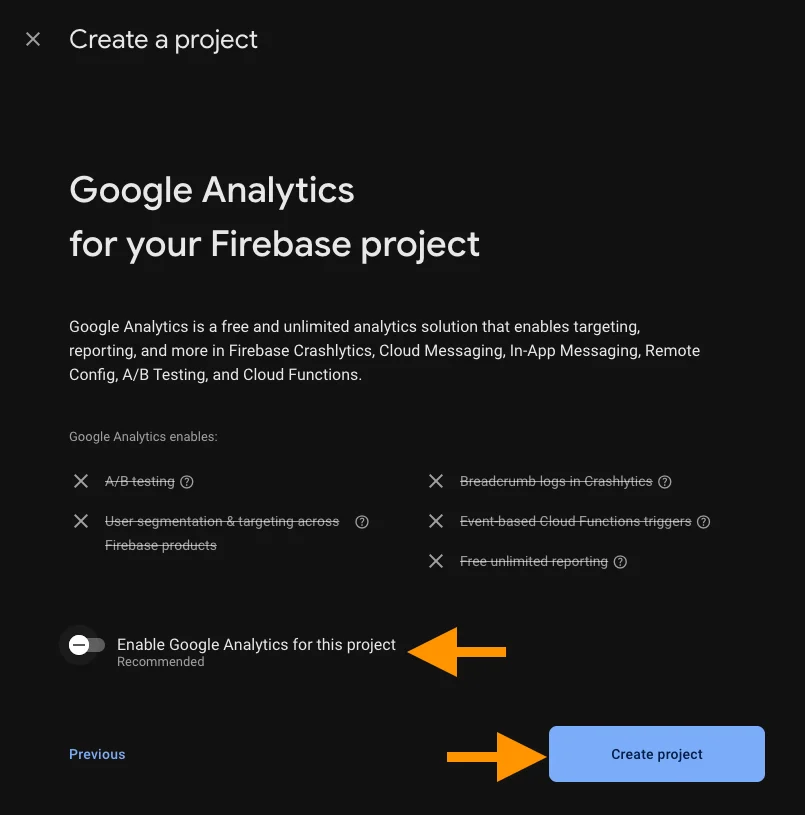Click the X mark beside User segmentation
The image size is (805, 815).
81,522
